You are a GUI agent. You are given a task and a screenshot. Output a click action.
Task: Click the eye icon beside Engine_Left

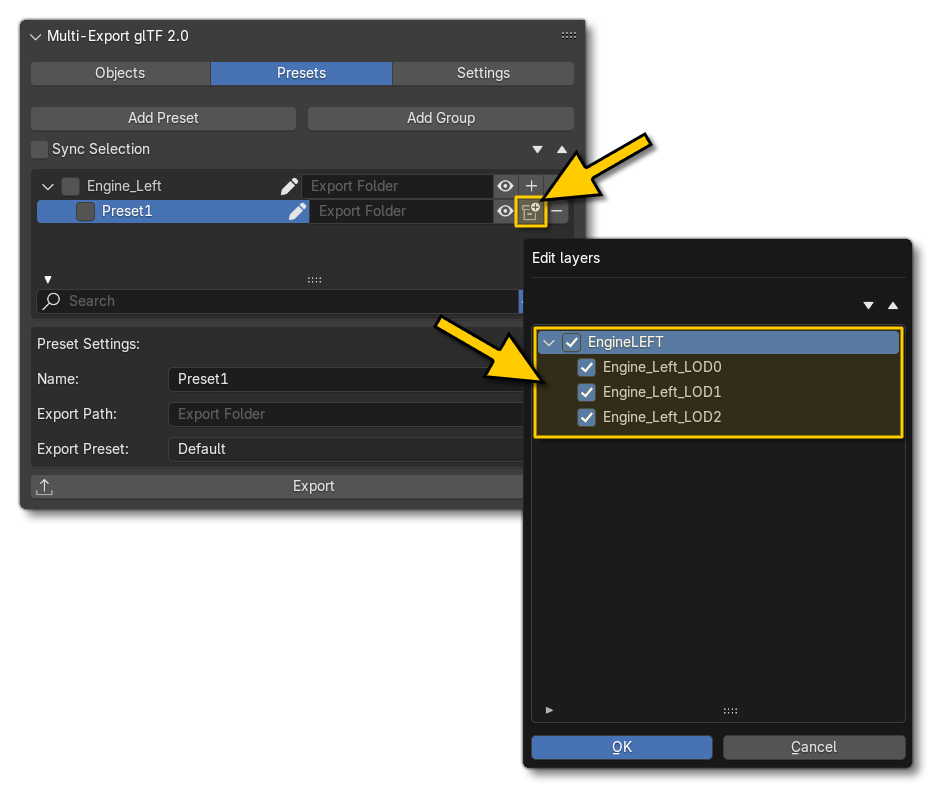(505, 186)
